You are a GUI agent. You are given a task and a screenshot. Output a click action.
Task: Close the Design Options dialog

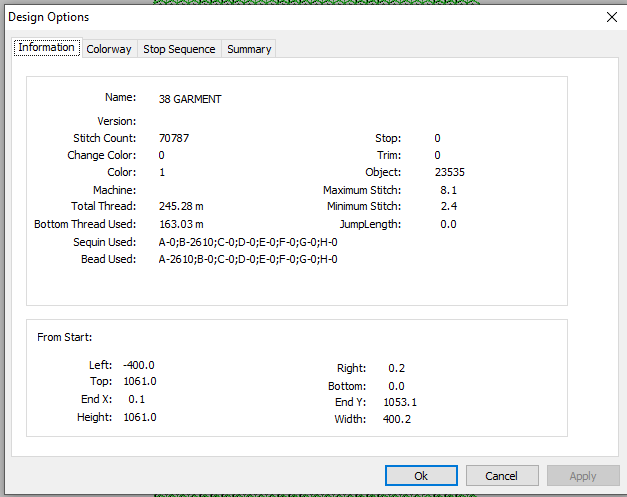pyautogui.click(x=611, y=17)
